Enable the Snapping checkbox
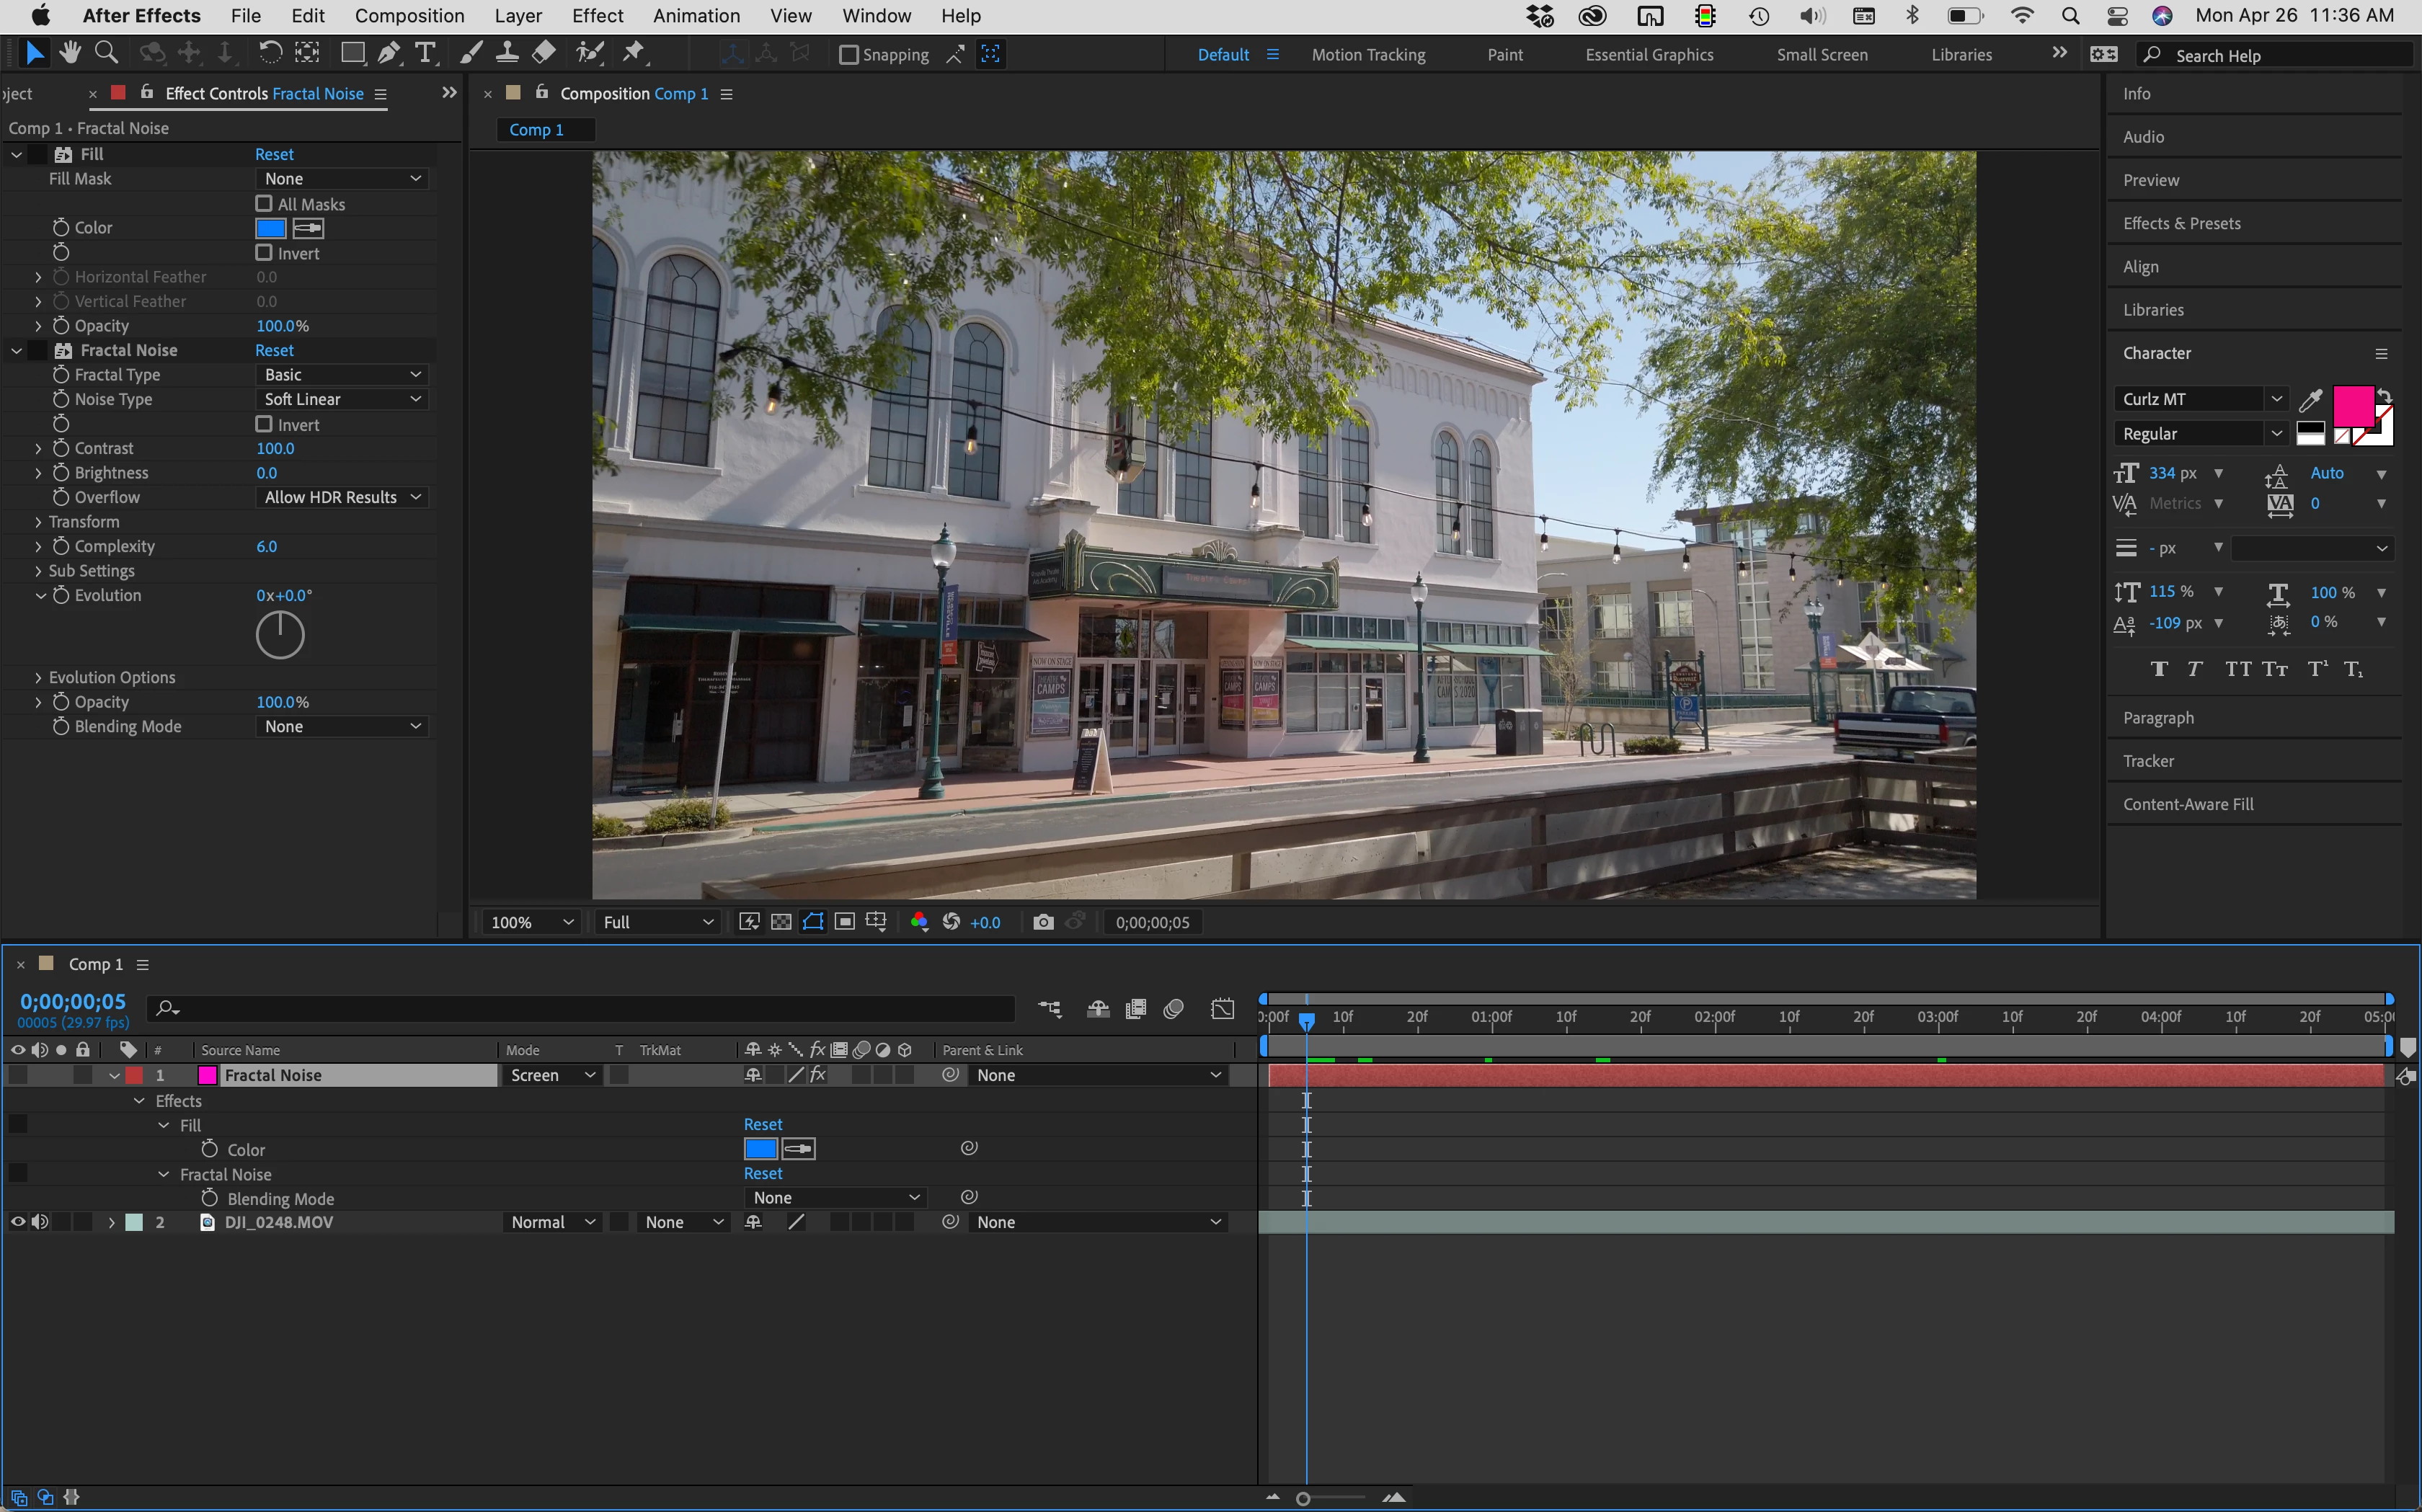This screenshot has width=2422, height=1512. click(x=849, y=55)
